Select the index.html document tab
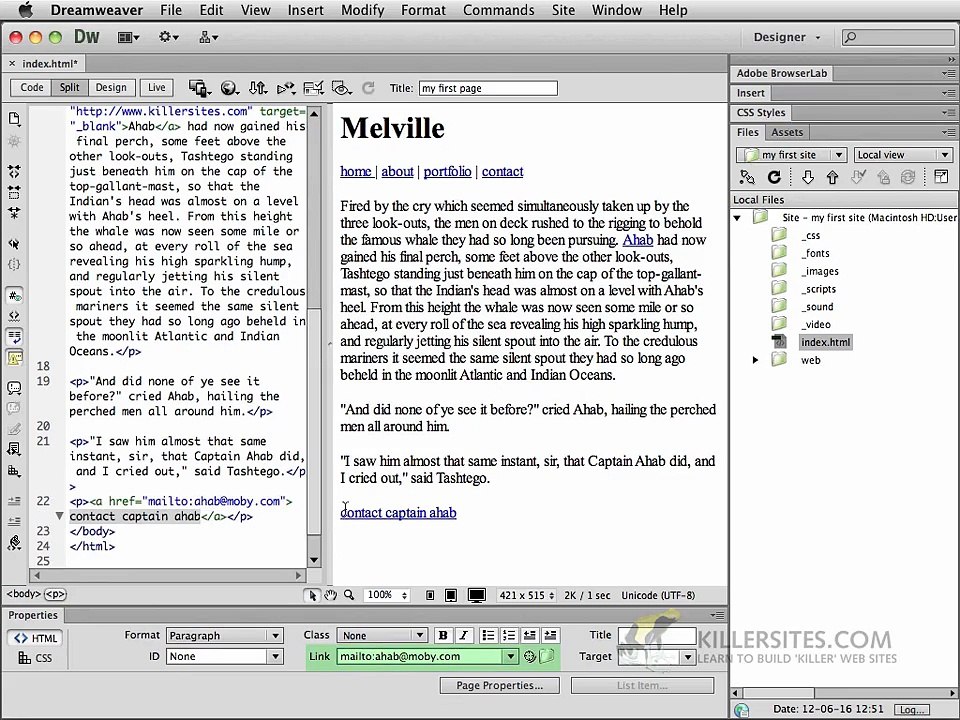This screenshot has width=960, height=720. tap(50, 64)
